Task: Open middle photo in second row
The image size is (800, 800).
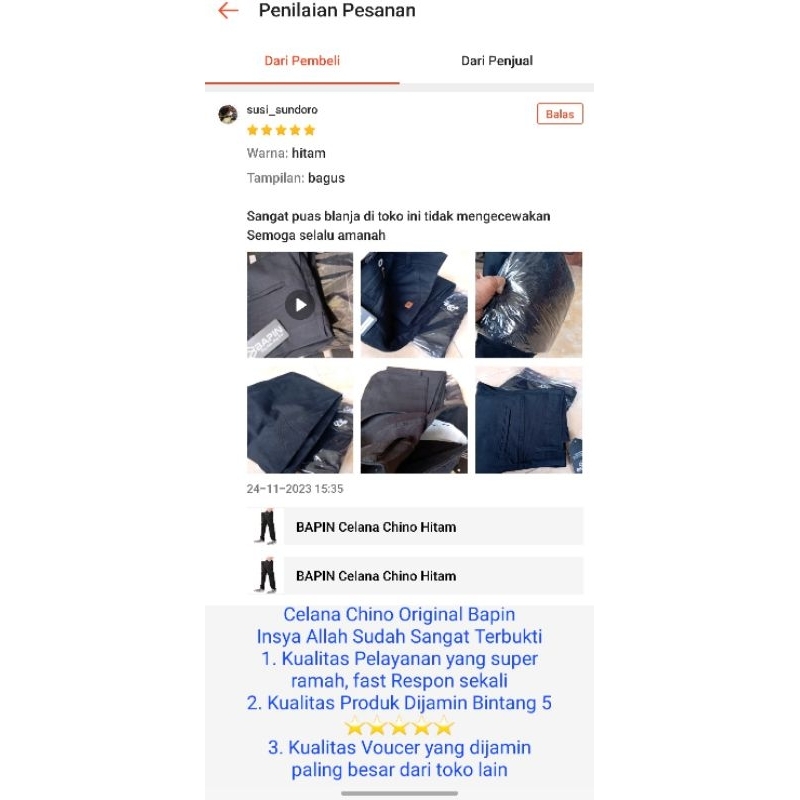Action: pos(414,420)
